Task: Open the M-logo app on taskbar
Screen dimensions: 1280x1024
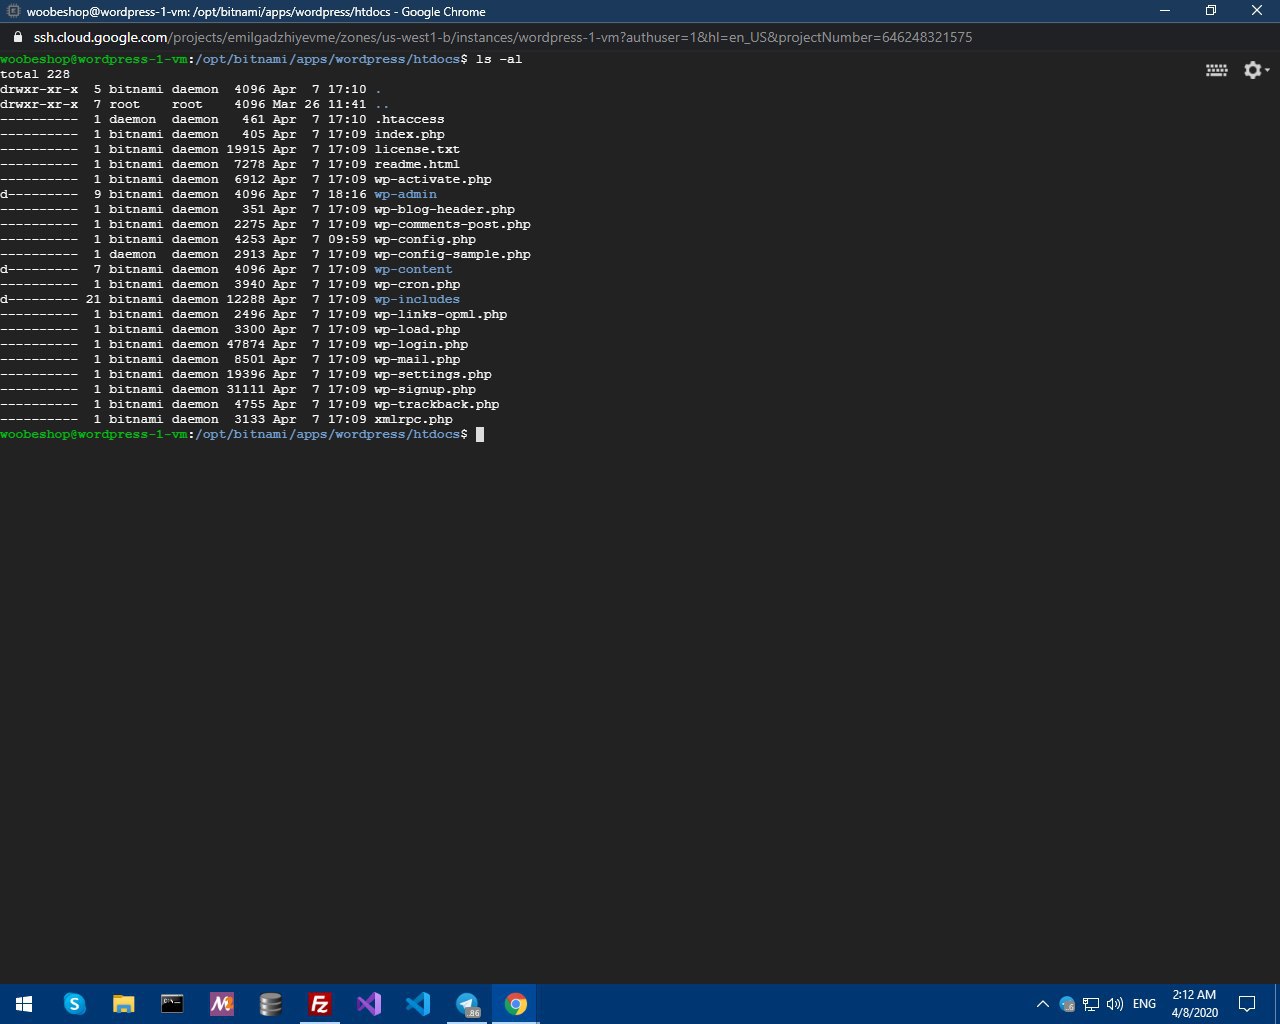Action: click(x=221, y=1004)
